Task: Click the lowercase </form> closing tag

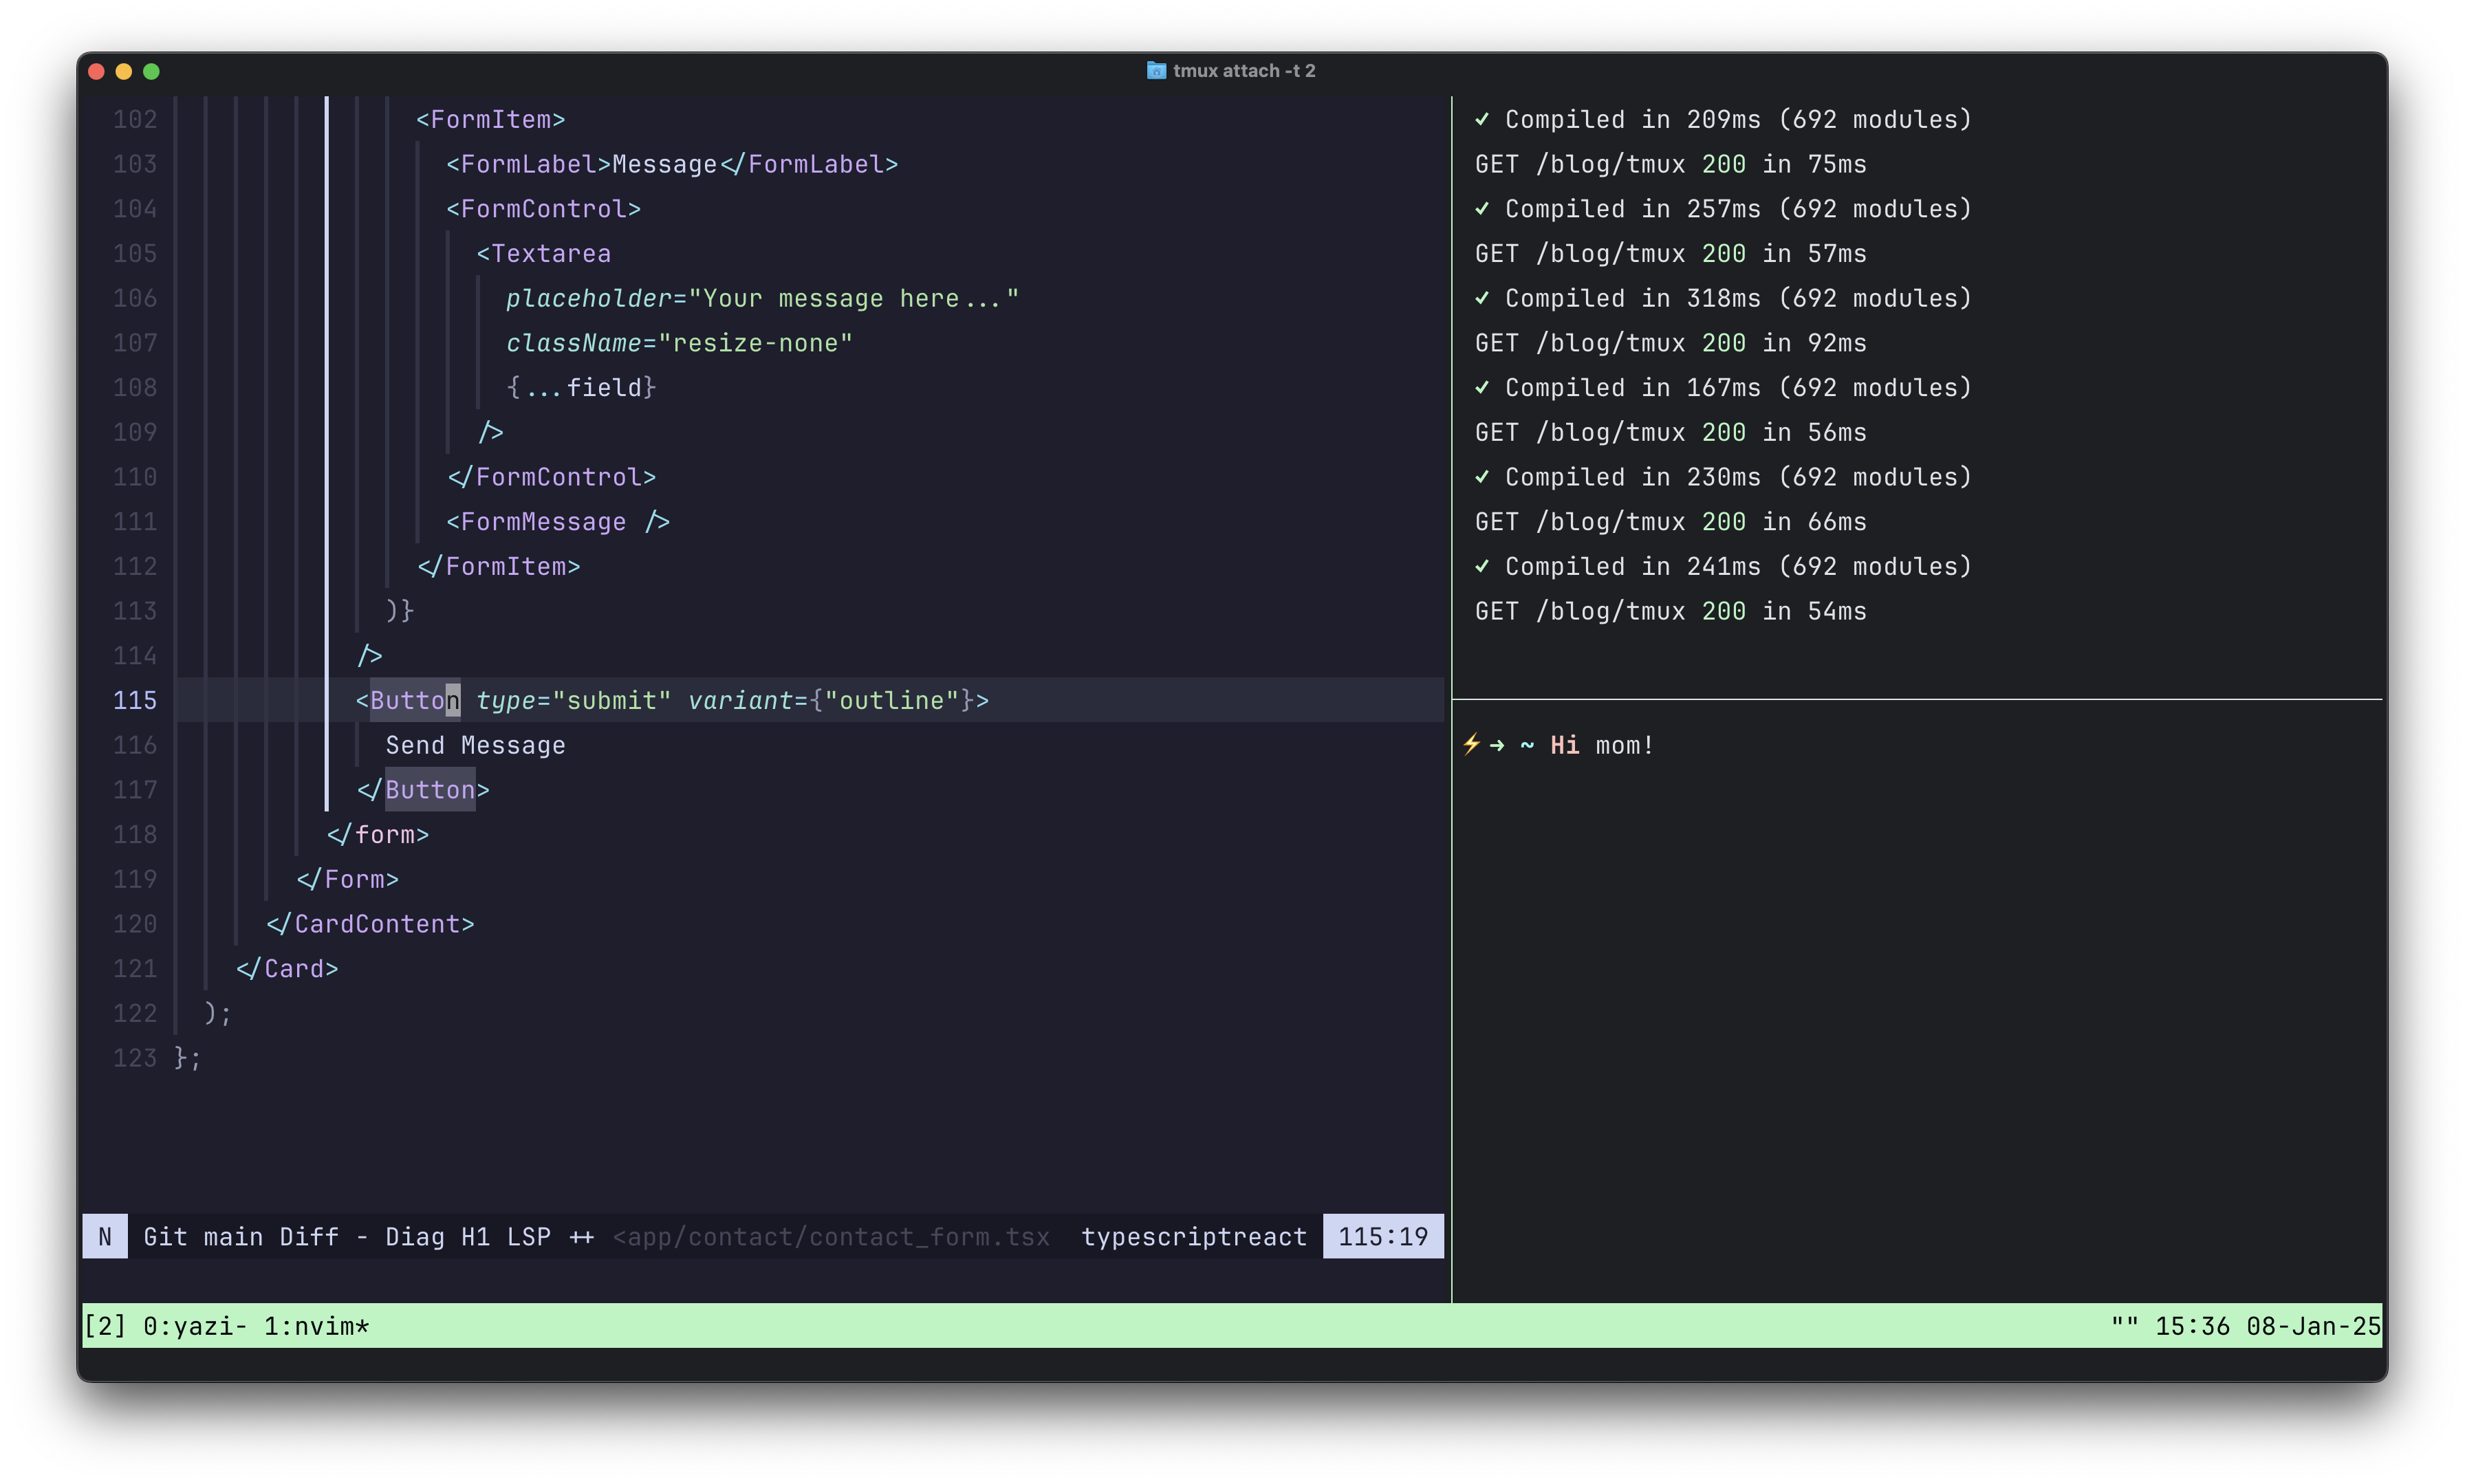Action: pyautogui.click(x=378, y=834)
